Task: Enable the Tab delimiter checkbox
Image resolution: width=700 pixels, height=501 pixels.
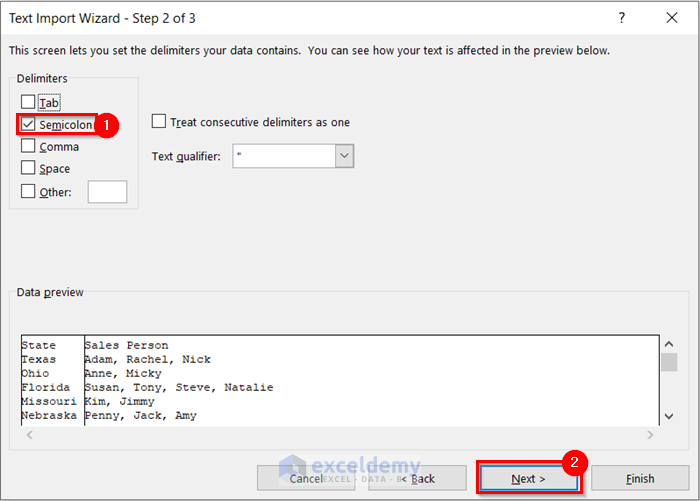Action: (28, 102)
